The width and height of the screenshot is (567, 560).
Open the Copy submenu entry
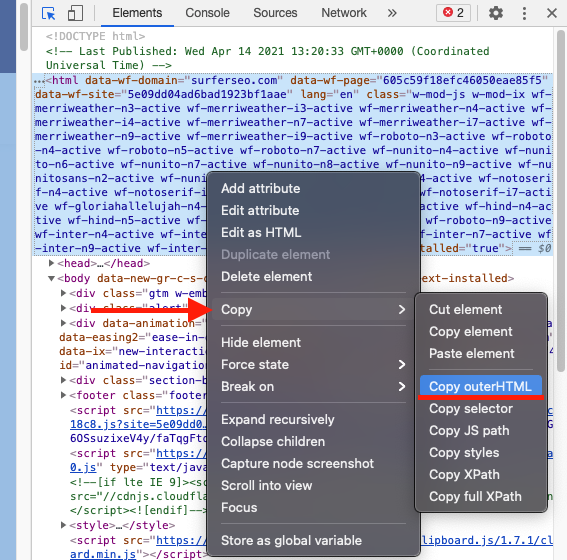(x=314, y=309)
